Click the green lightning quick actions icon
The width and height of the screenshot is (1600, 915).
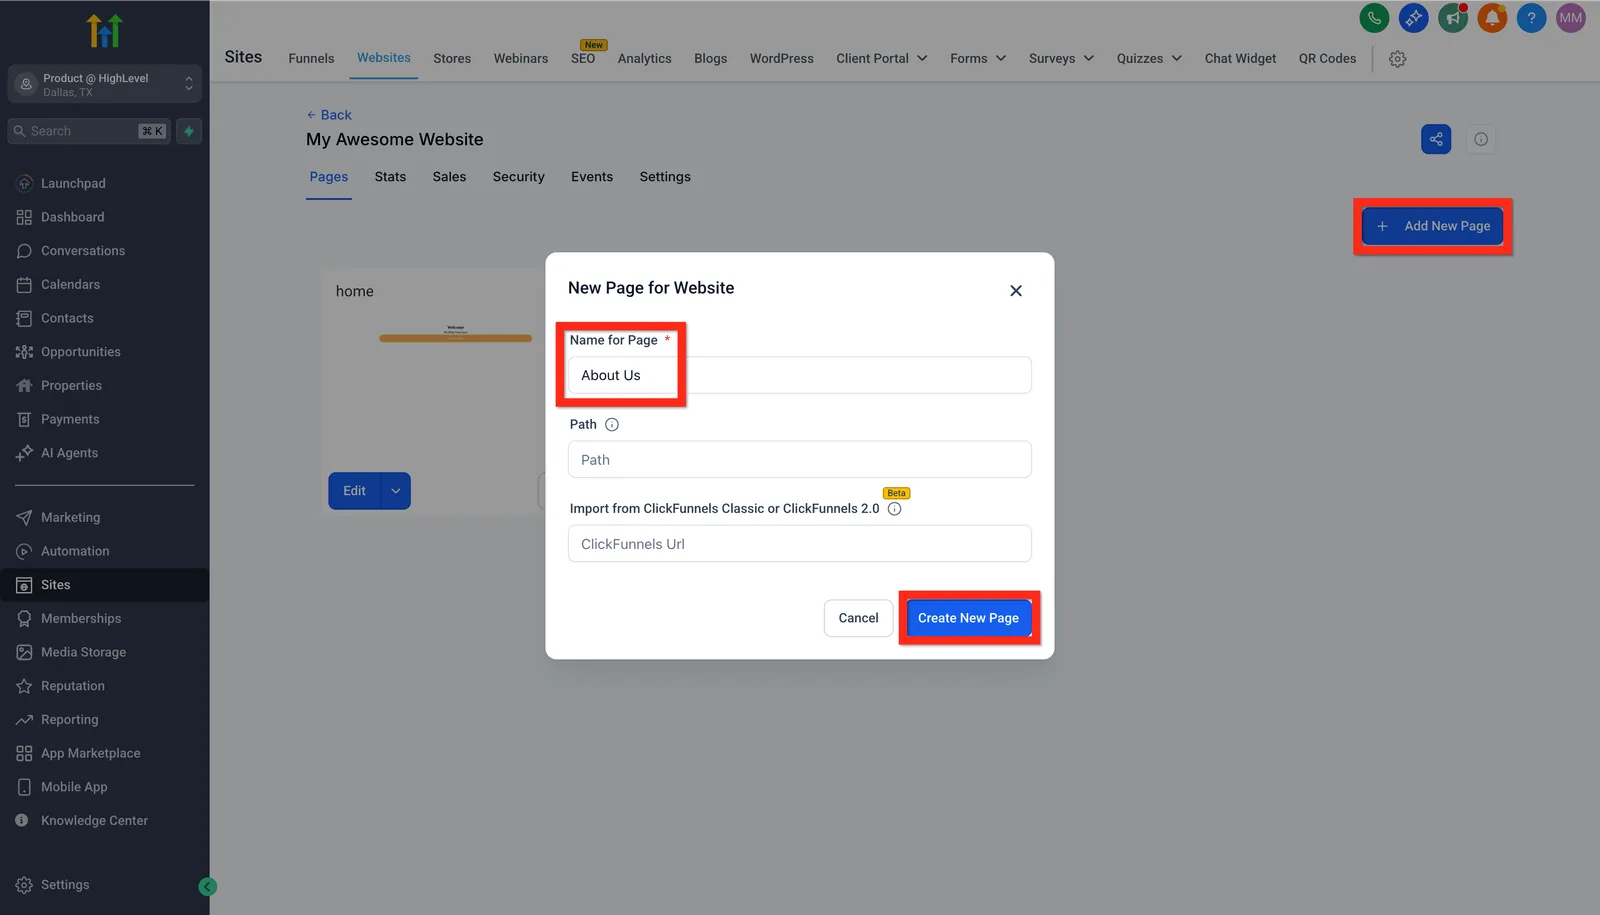pos(189,131)
